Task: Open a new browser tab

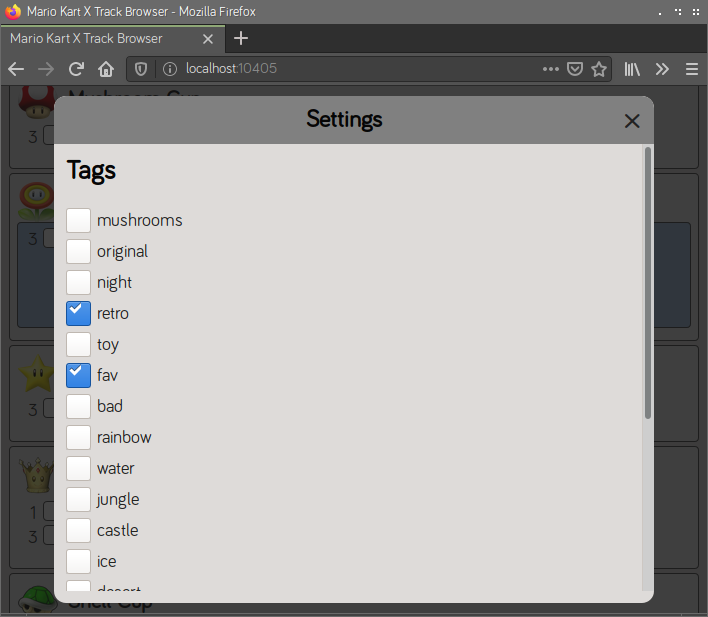Action: click(241, 38)
